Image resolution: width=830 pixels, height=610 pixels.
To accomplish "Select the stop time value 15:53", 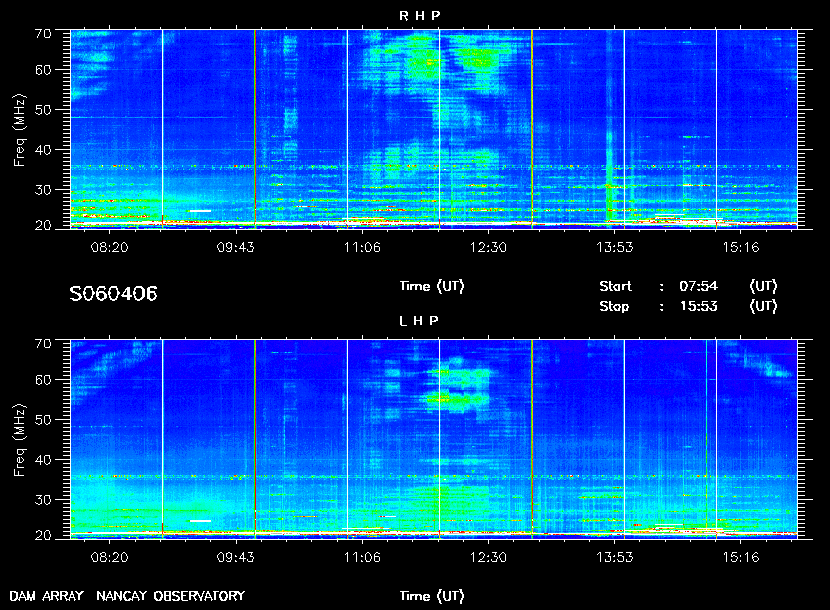I will (698, 306).
